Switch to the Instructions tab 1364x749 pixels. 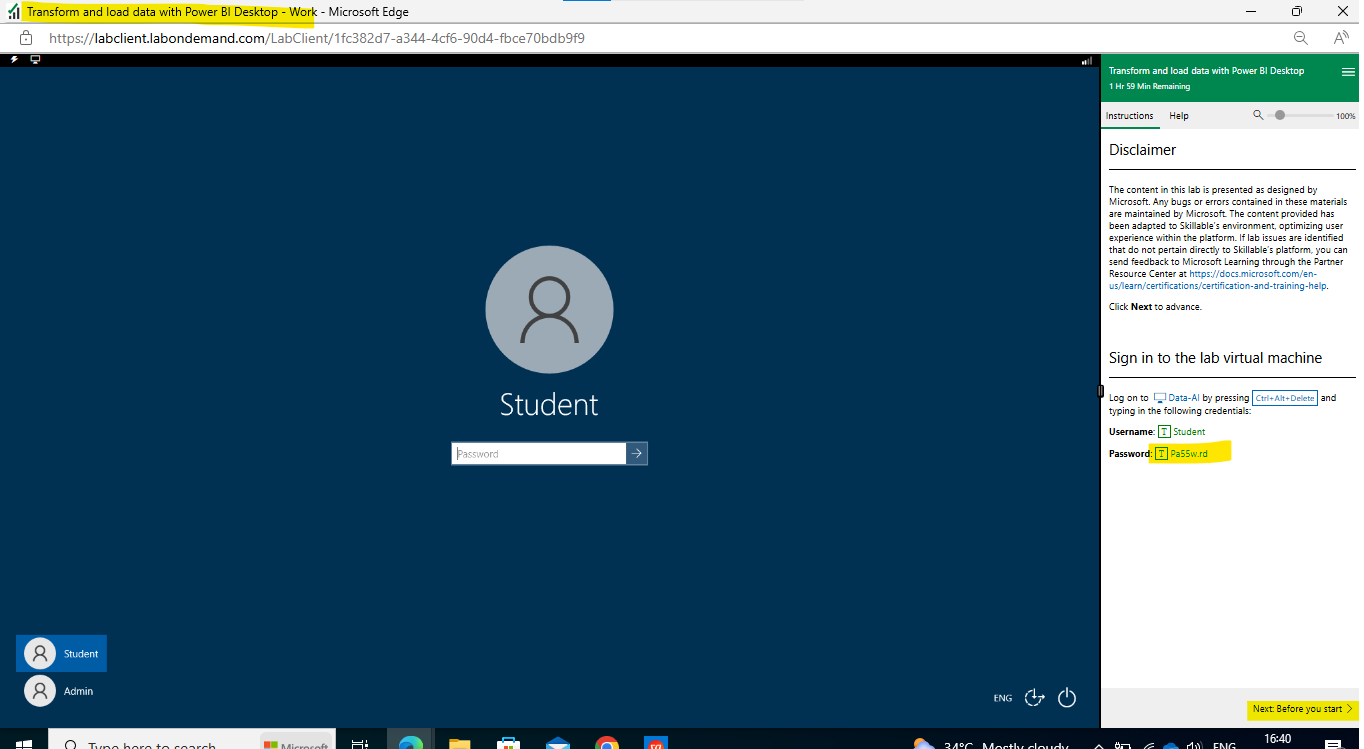tap(1129, 116)
